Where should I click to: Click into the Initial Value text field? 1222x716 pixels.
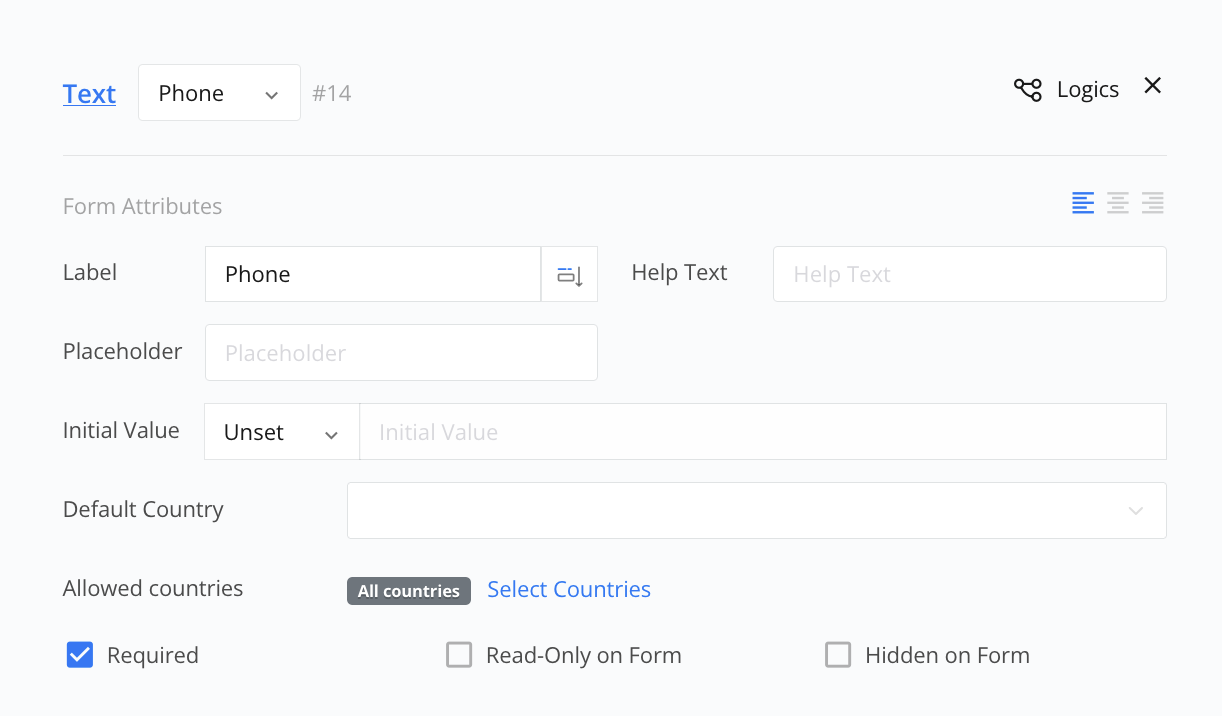coord(762,432)
